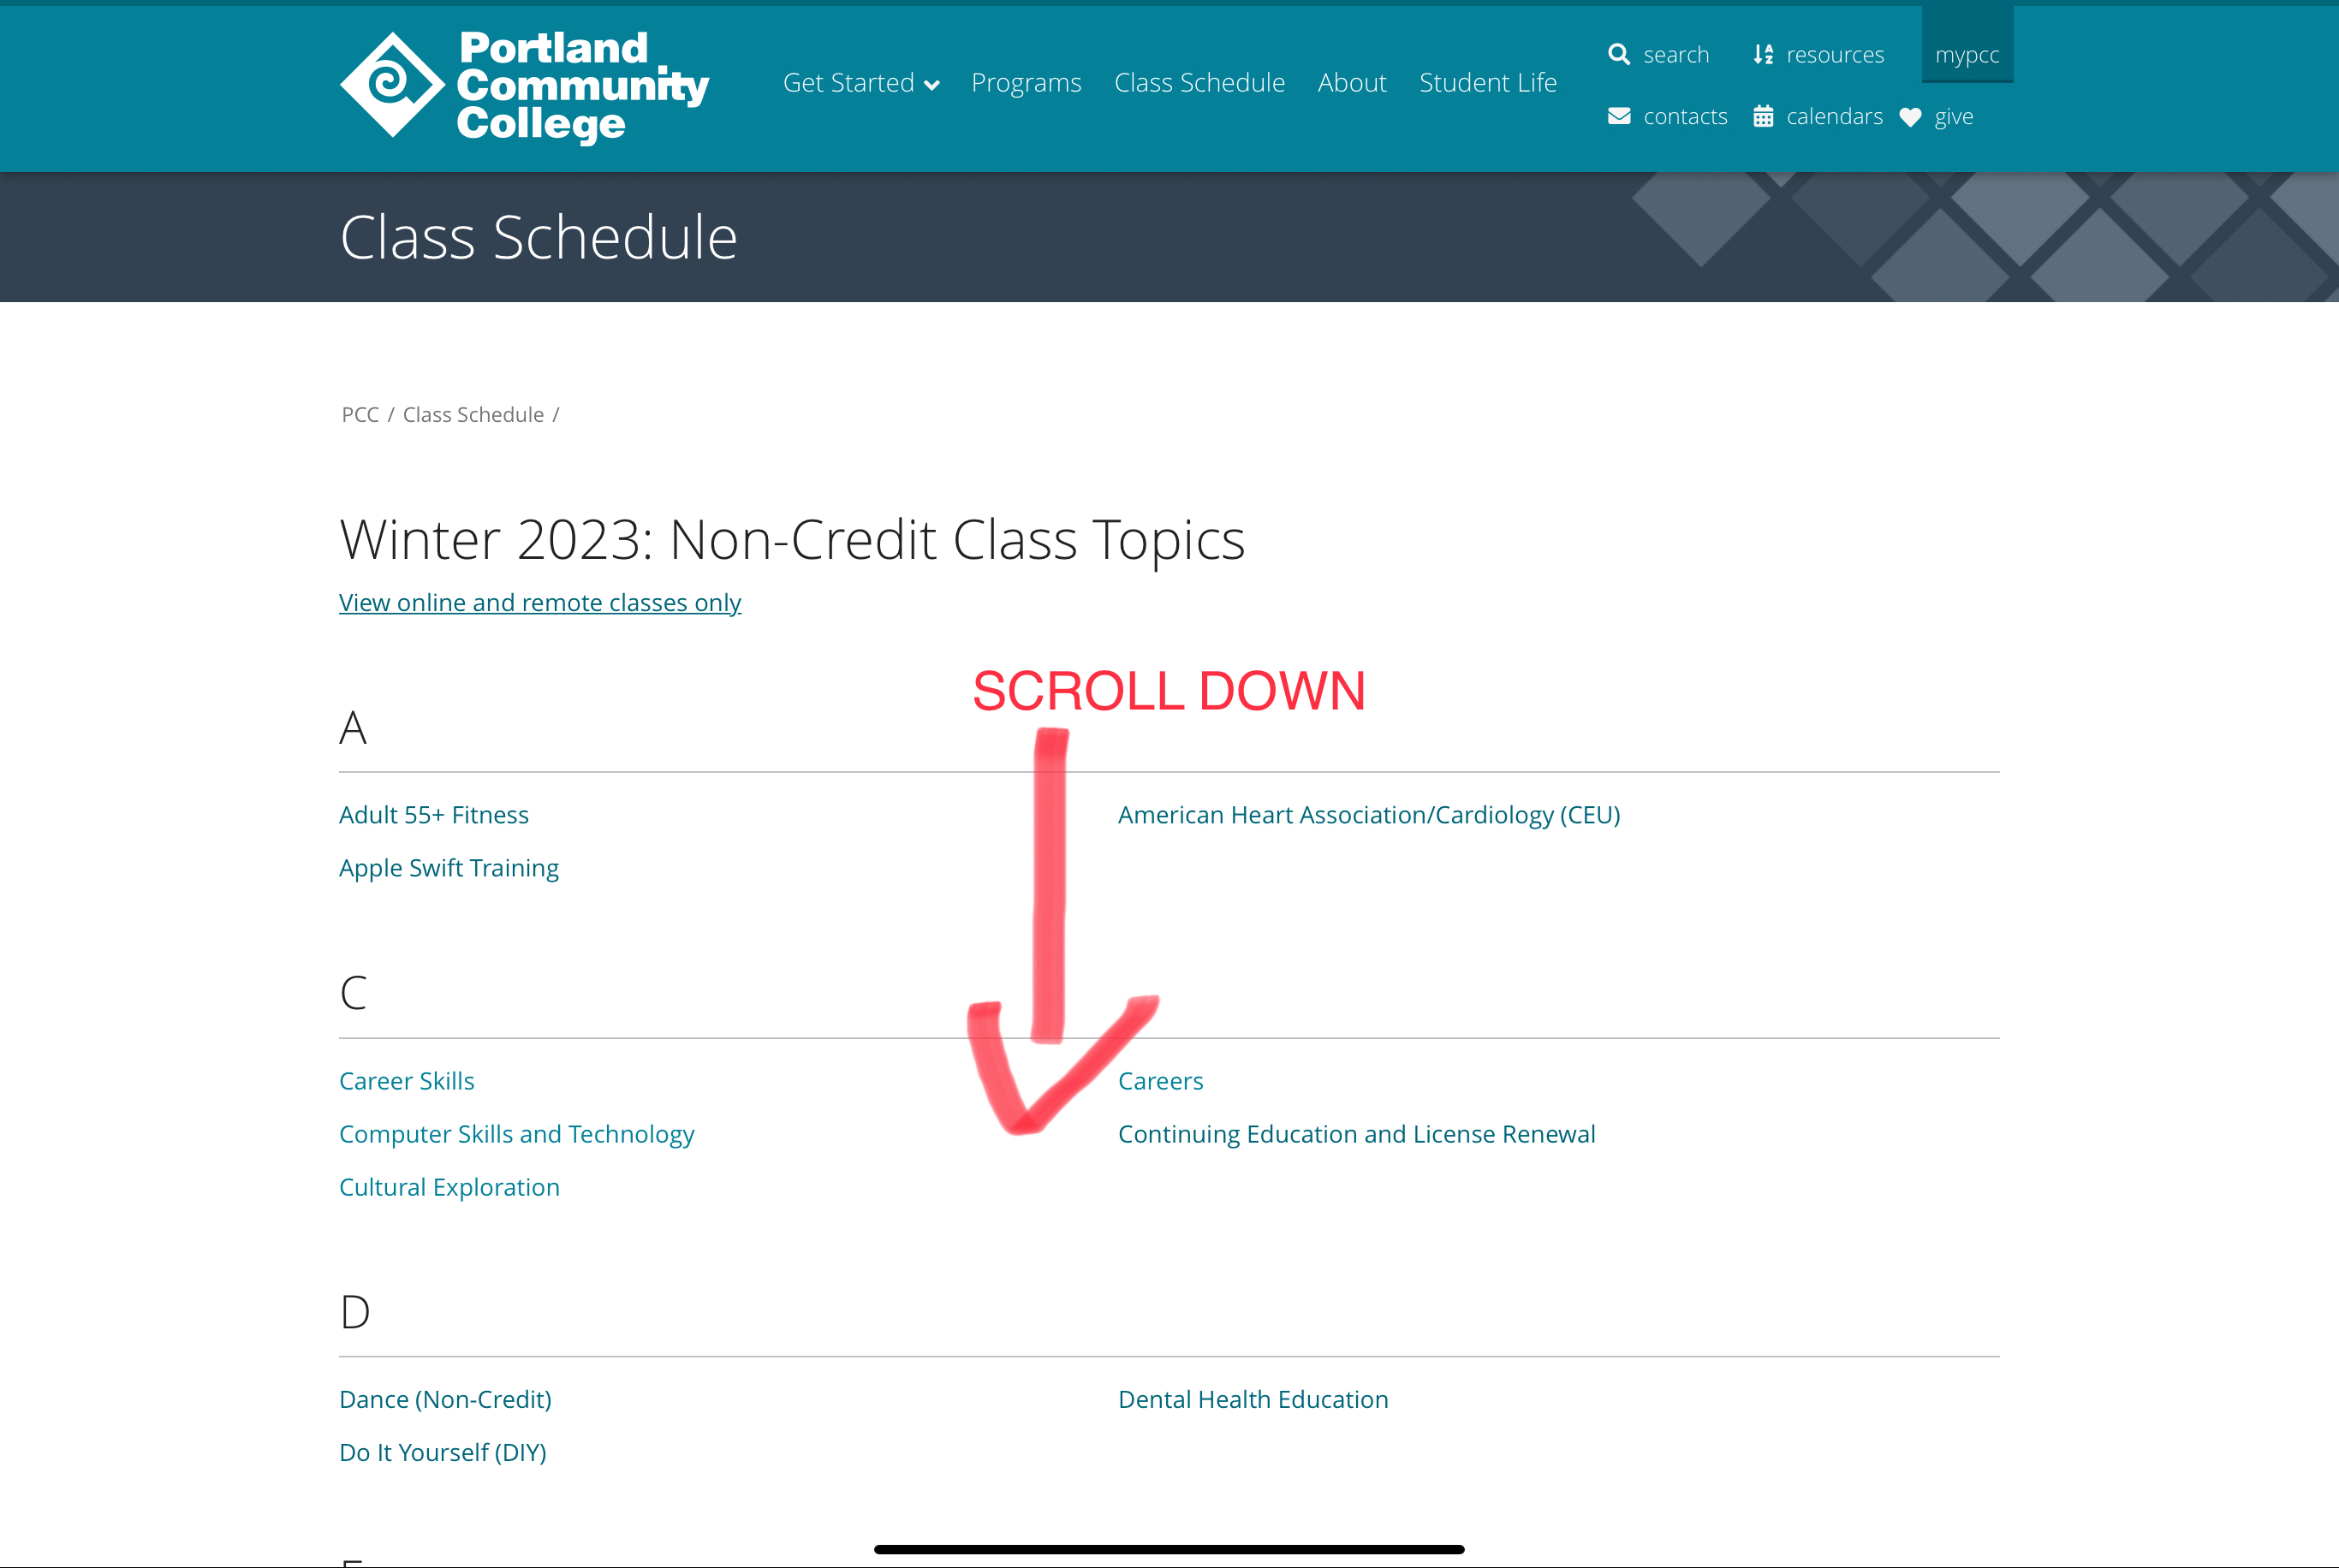Open the Adult 55+ Fitness topic
The image size is (2339, 1568).
point(434,815)
